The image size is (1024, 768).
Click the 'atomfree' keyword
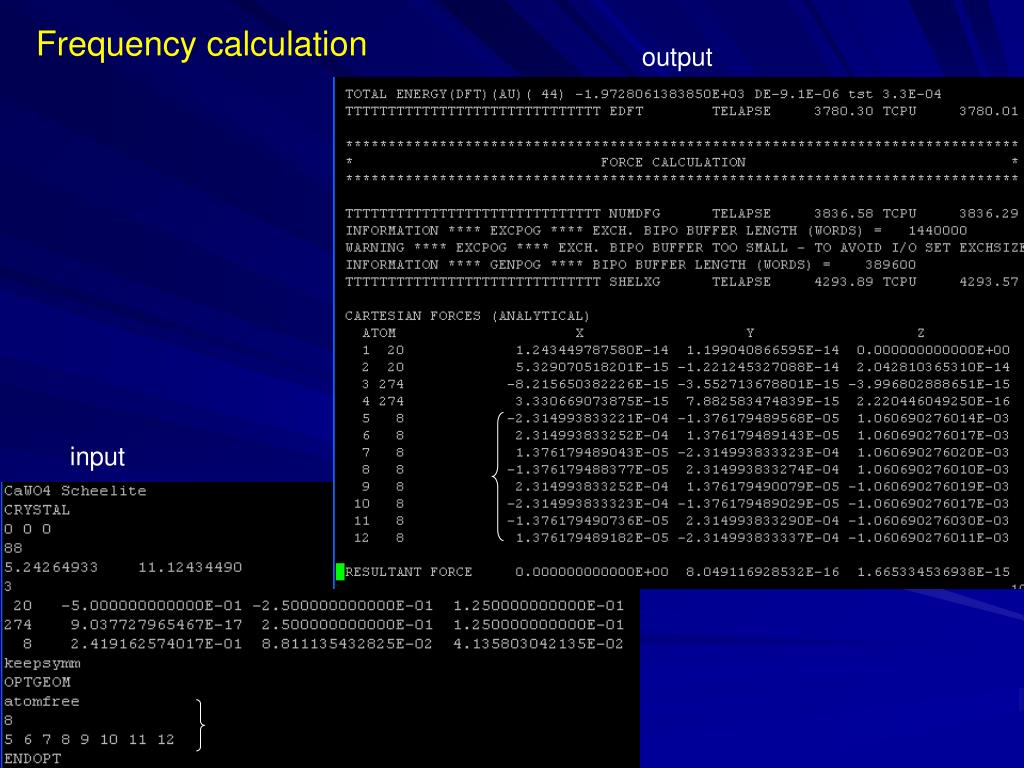42,701
